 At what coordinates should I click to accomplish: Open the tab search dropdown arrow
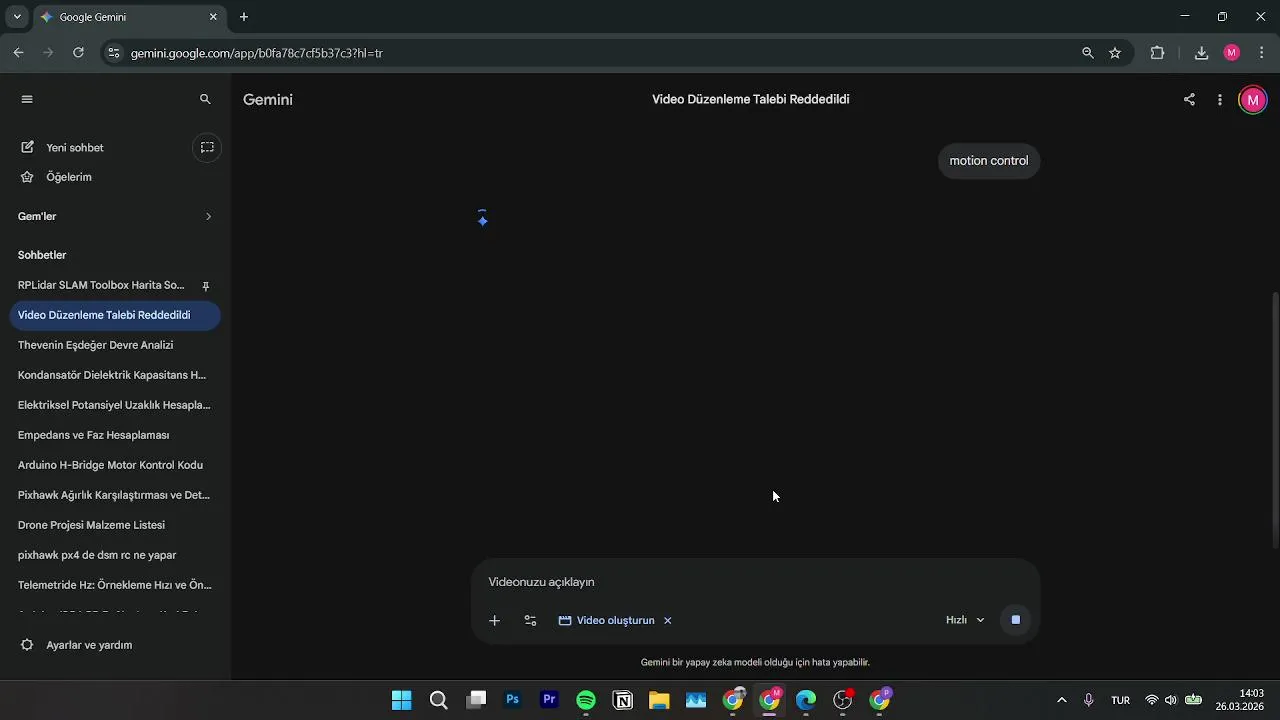17,17
